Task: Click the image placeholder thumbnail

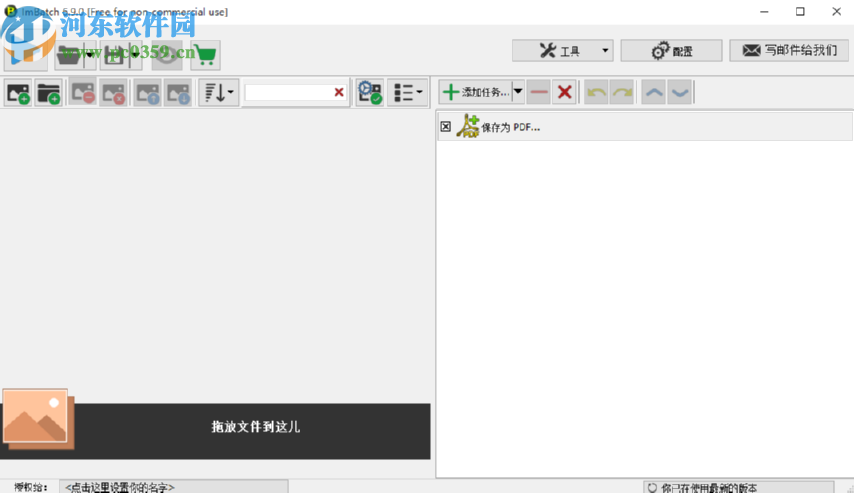Action: pos(37,418)
